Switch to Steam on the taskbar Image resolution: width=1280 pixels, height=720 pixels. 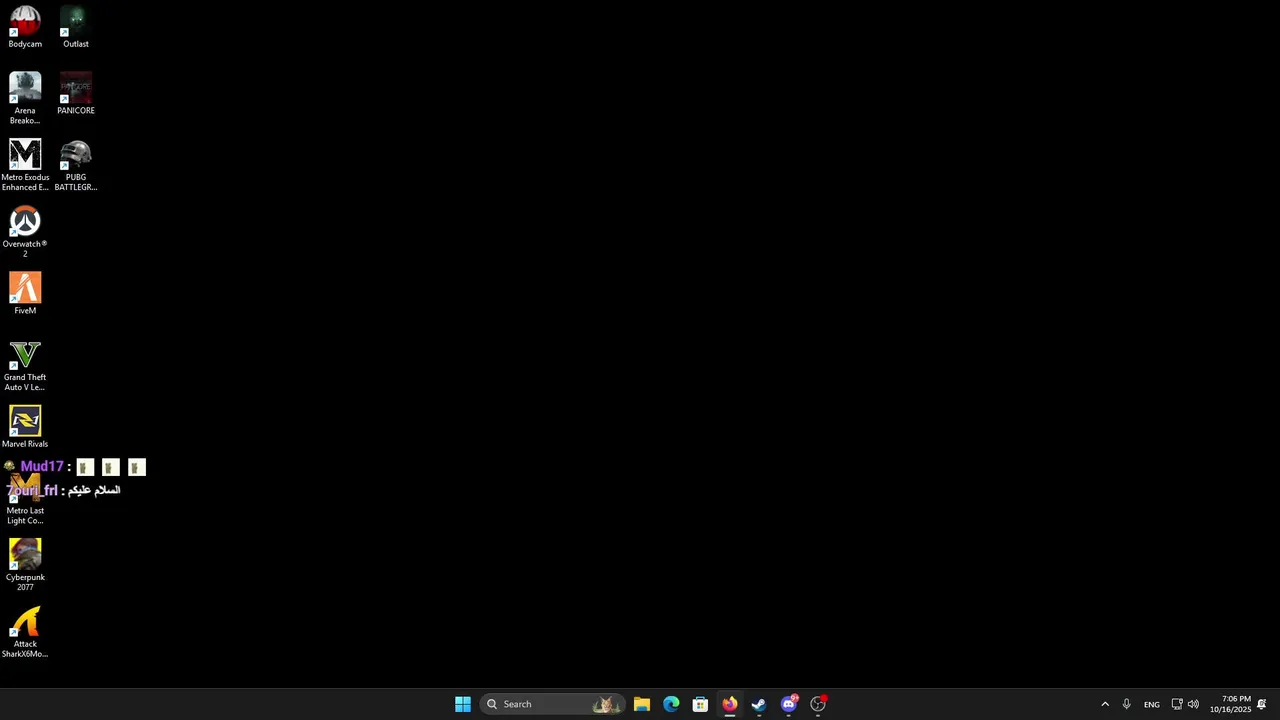759,704
